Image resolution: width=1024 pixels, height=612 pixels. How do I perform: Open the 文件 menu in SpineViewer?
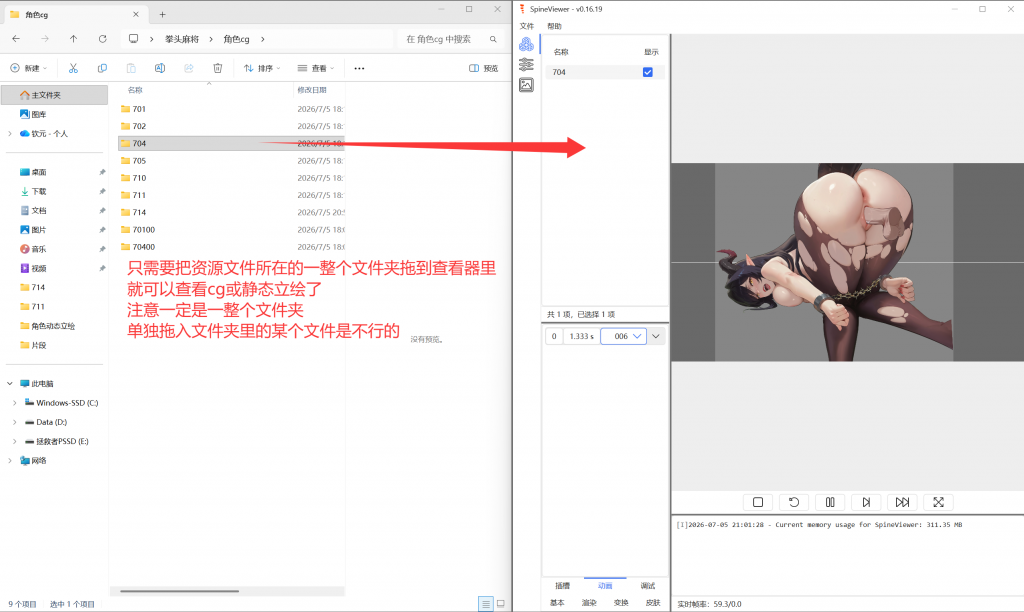[x=526, y=26]
